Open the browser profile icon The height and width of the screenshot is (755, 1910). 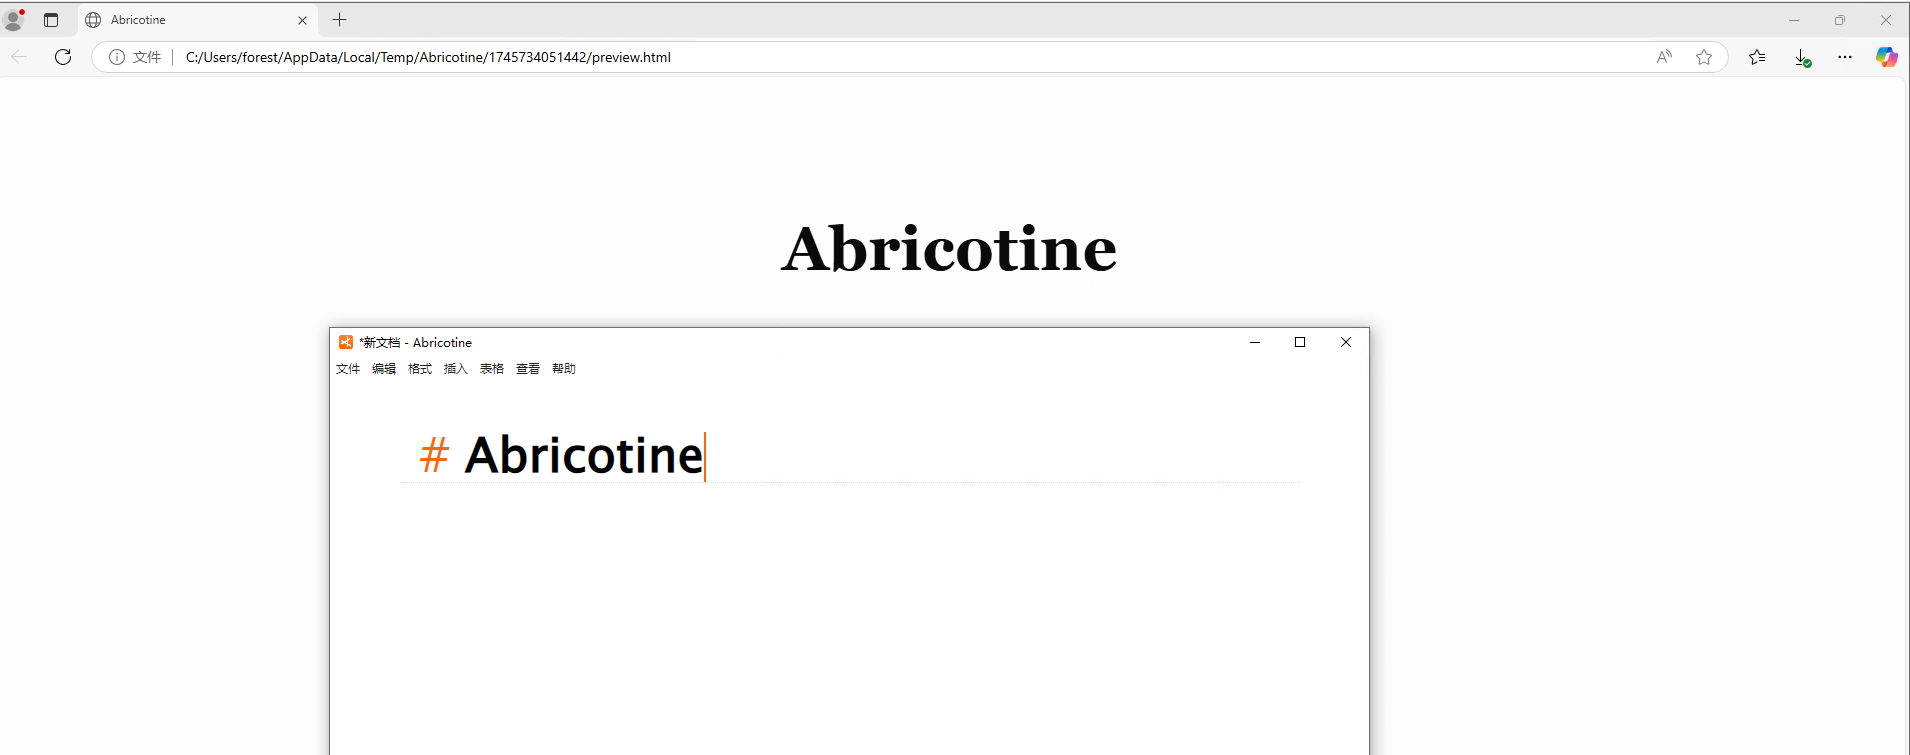coord(14,20)
